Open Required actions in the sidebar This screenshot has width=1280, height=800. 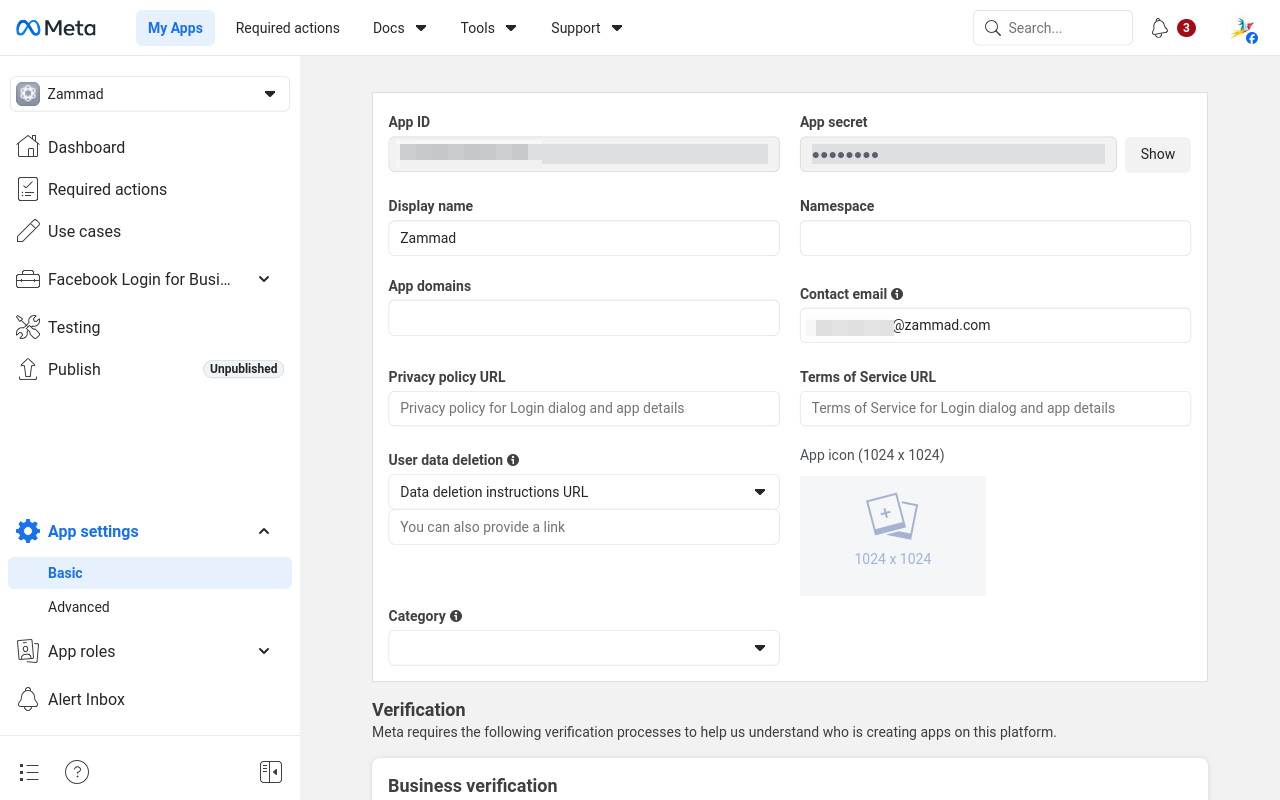pos(150,189)
